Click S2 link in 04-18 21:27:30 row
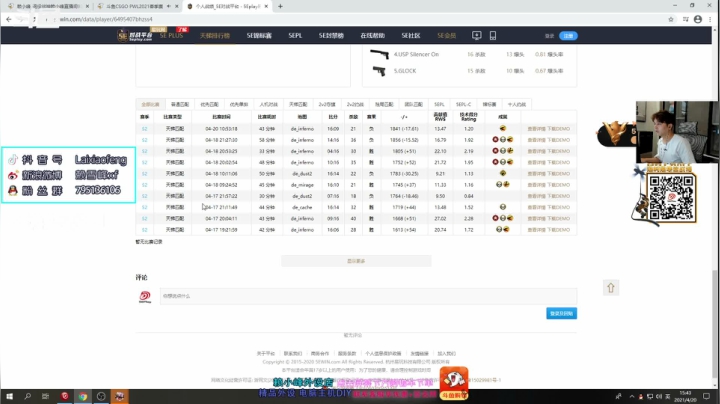720x404 pixels. pos(145,140)
